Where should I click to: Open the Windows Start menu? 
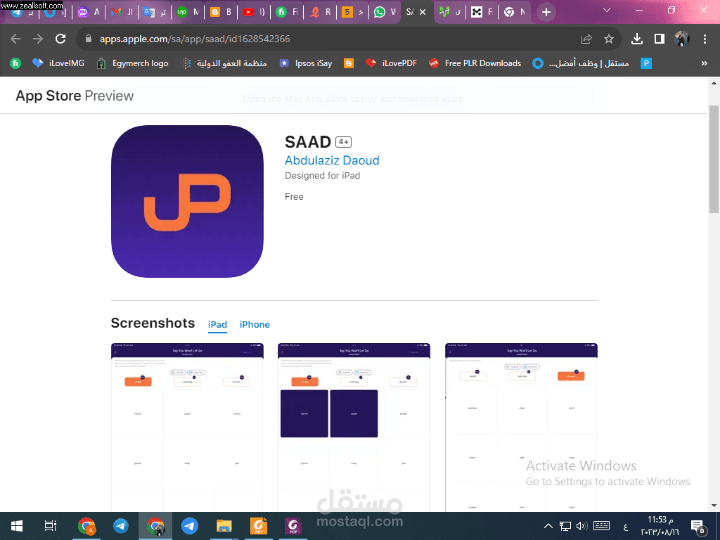17,526
